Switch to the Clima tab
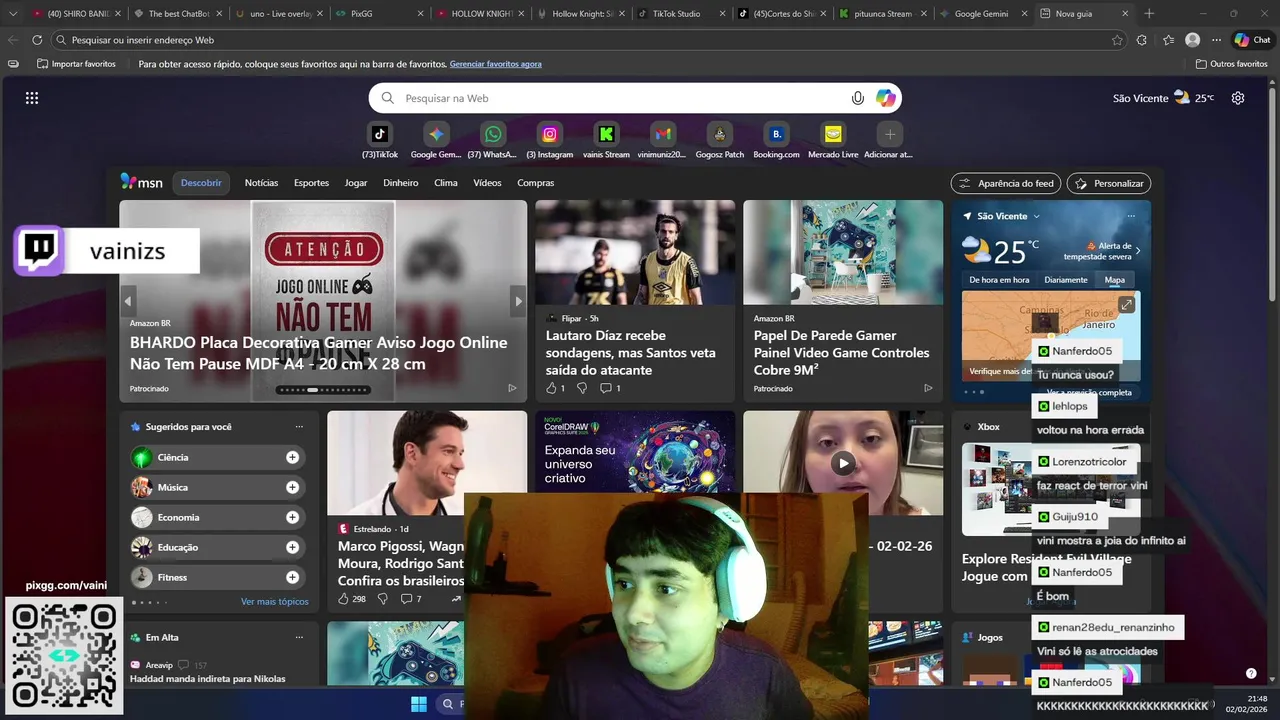Viewport: 1280px width, 720px height. pos(446,183)
